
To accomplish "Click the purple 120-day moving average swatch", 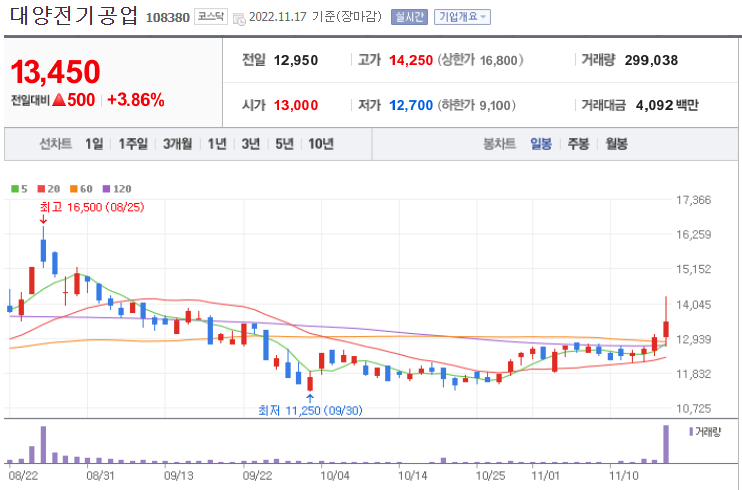I will (x=106, y=189).
